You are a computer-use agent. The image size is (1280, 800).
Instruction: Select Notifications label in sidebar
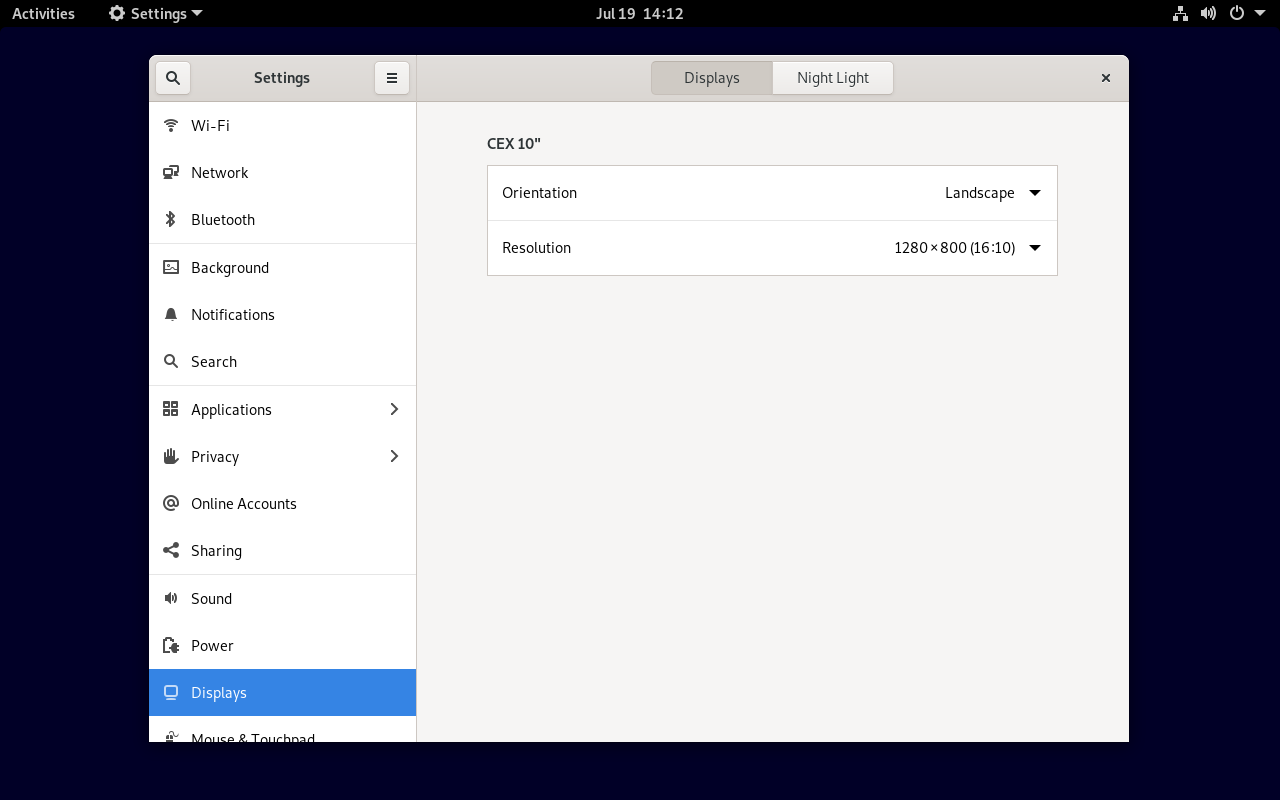(x=233, y=314)
